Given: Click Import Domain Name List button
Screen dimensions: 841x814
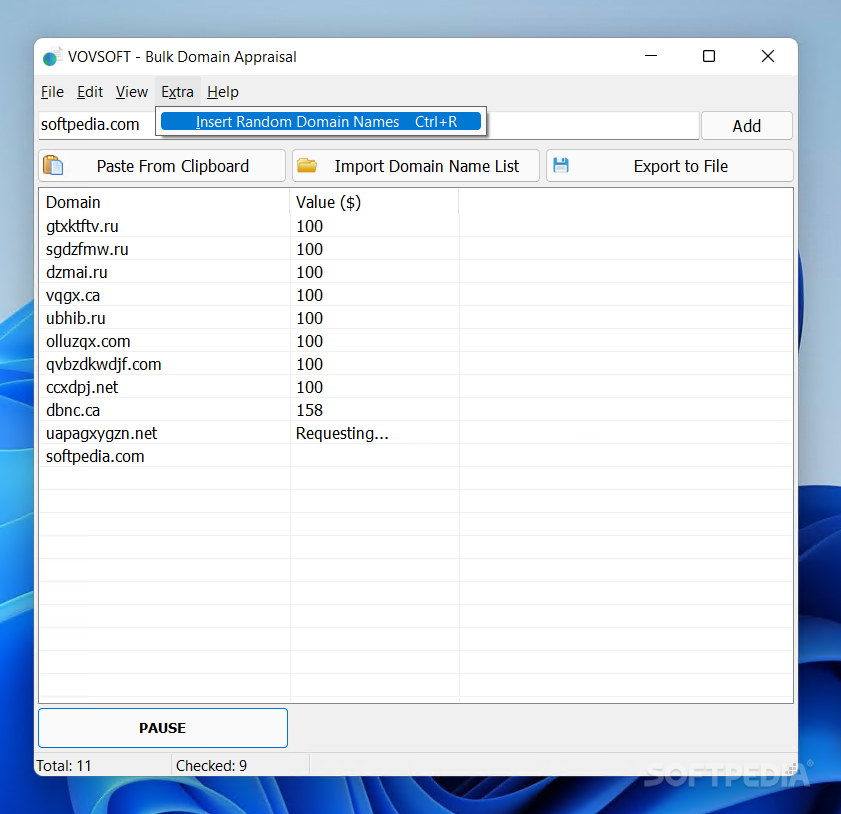Looking at the screenshot, I should coord(416,166).
